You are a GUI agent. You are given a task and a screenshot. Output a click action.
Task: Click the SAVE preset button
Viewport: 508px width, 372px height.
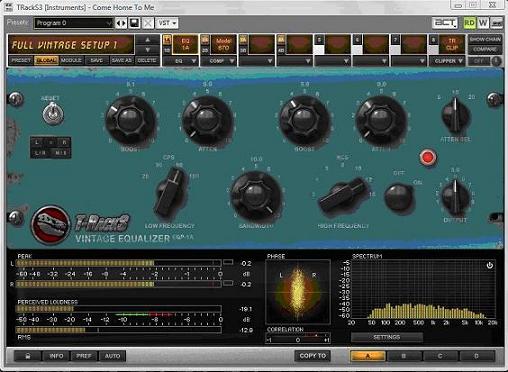[x=96, y=60]
